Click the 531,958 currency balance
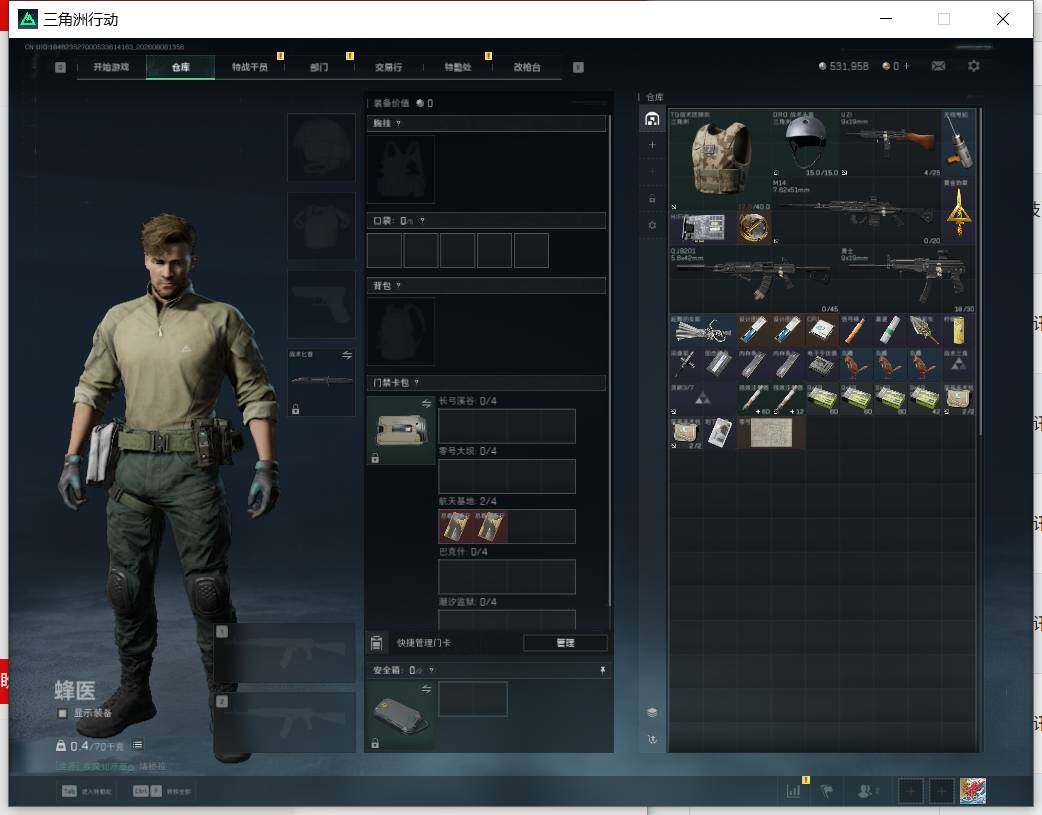This screenshot has height=815, width=1042. (x=844, y=66)
